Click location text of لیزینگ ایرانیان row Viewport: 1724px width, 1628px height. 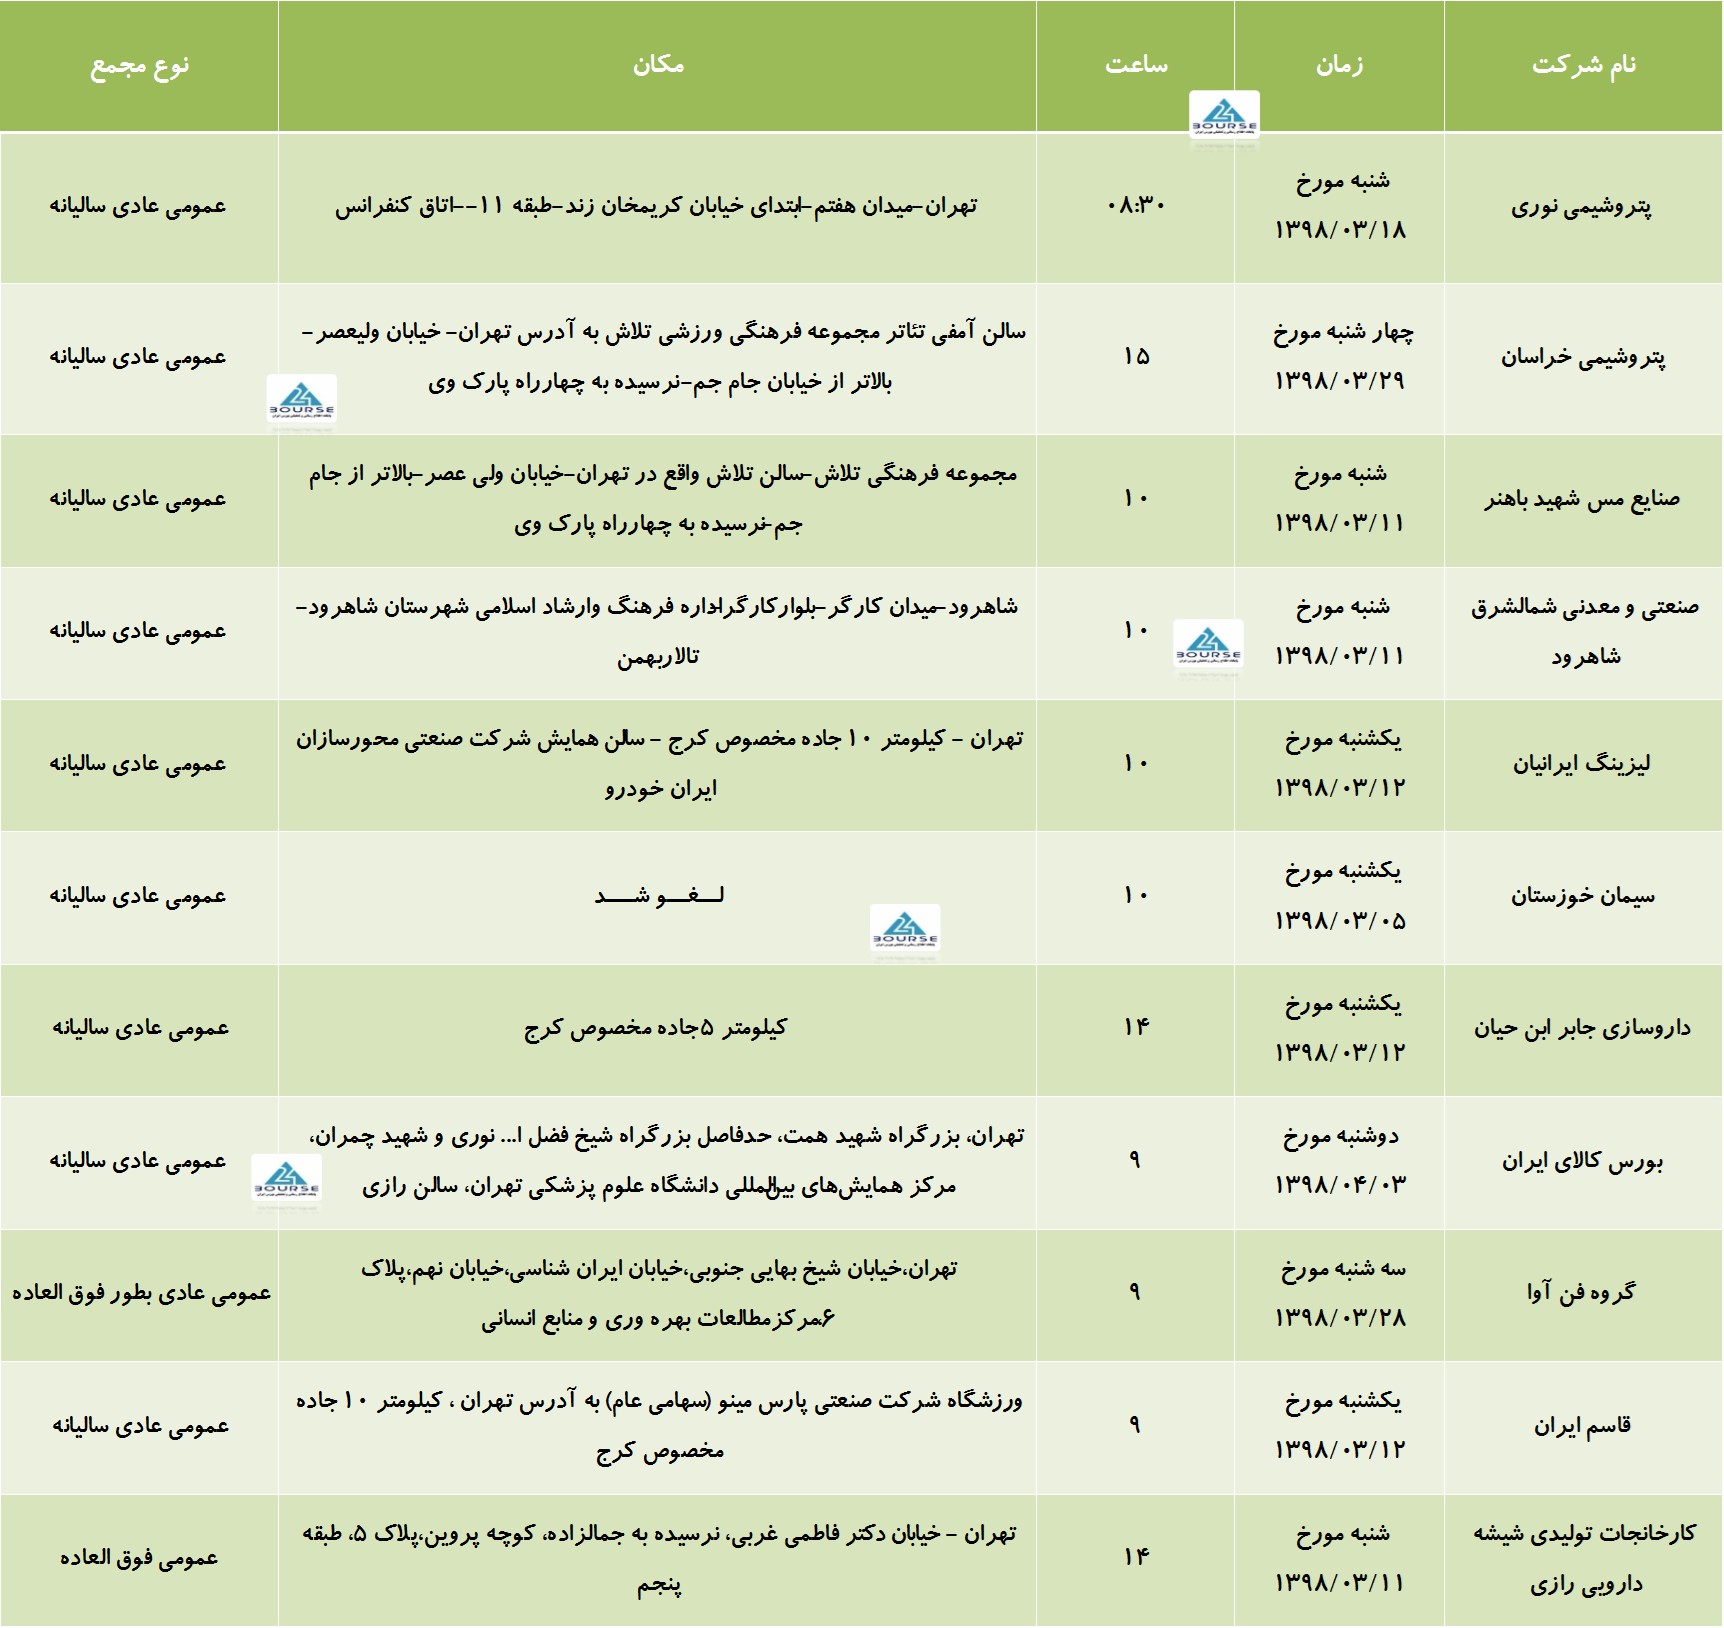(660, 764)
